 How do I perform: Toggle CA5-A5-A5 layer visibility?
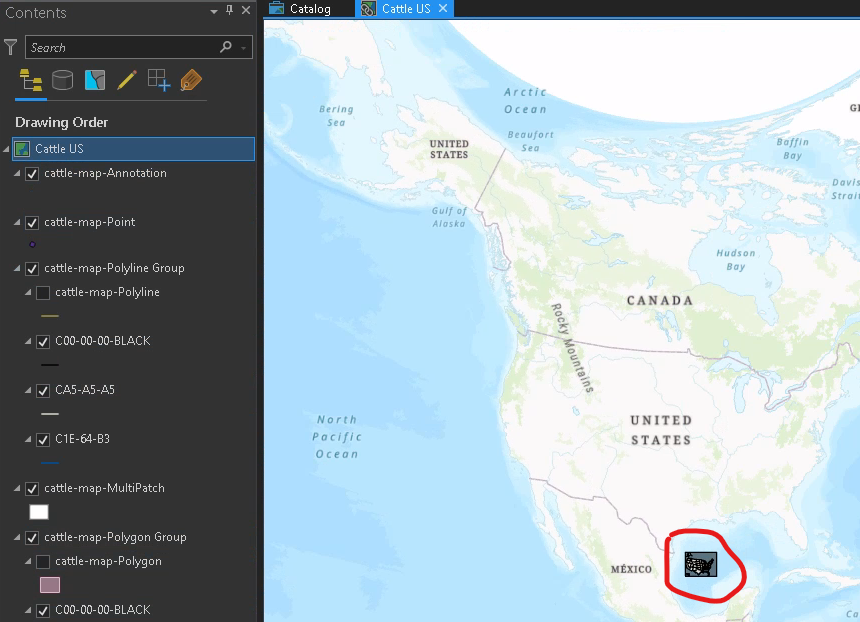pos(43,391)
